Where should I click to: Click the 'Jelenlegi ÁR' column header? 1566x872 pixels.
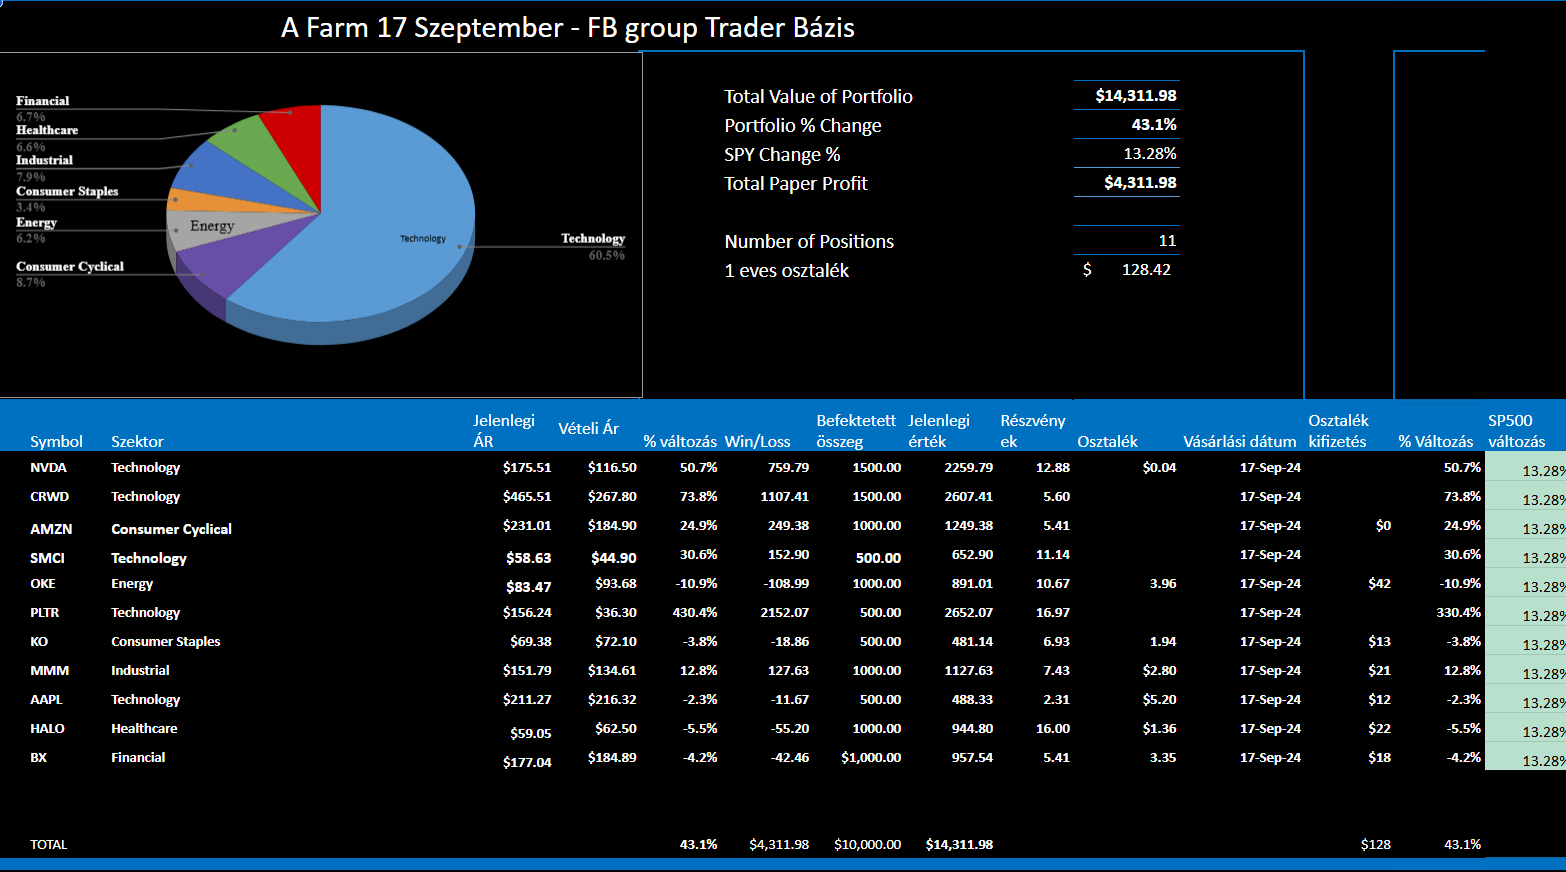pyautogui.click(x=504, y=431)
